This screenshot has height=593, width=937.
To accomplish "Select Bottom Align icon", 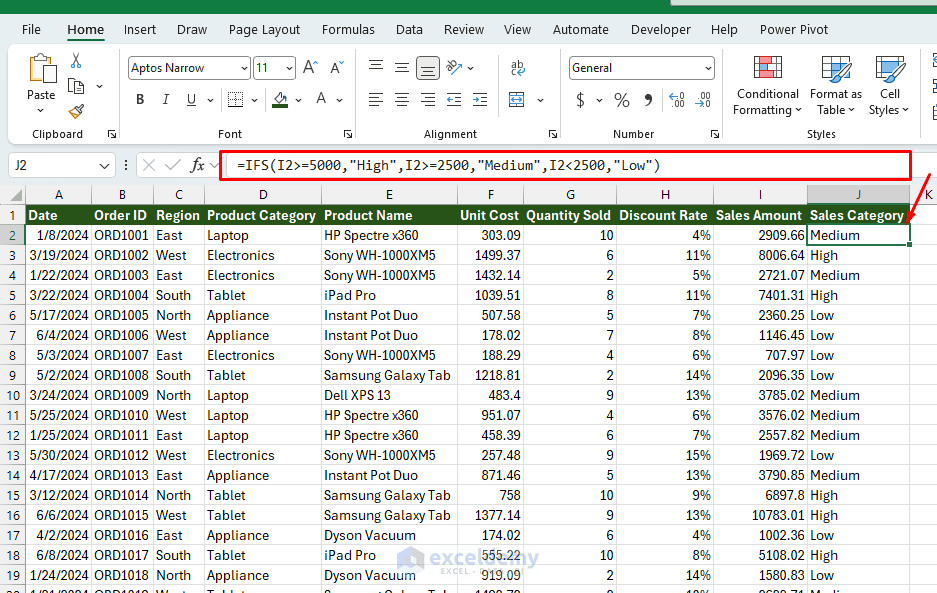I will pos(428,68).
